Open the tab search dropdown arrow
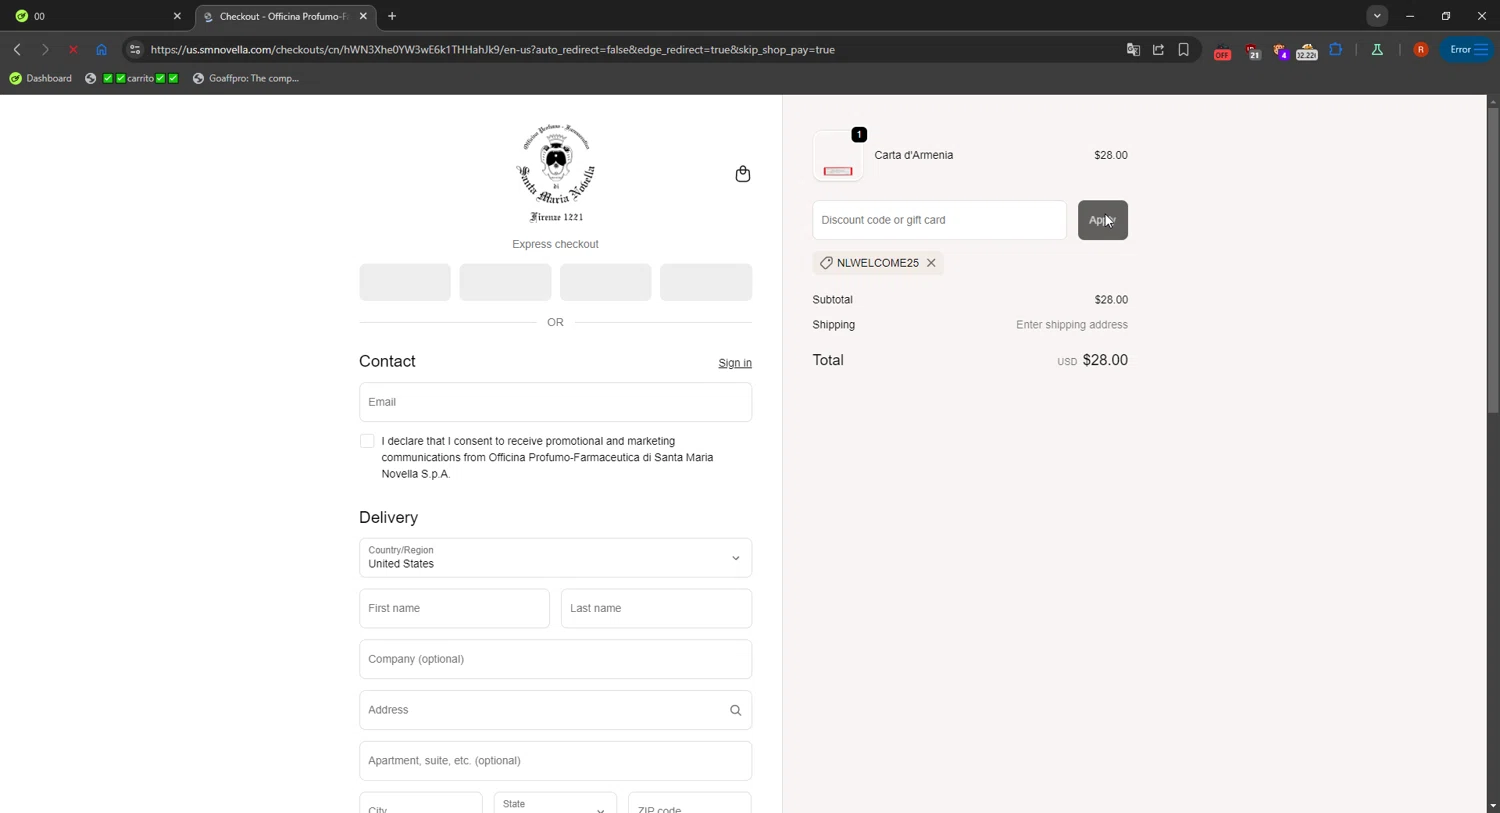The image size is (1500, 813). pyautogui.click(x=1377, y=16)
